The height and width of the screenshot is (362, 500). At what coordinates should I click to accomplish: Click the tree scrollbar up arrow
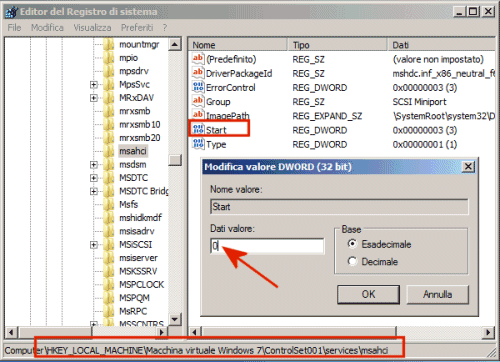(175, 44)
